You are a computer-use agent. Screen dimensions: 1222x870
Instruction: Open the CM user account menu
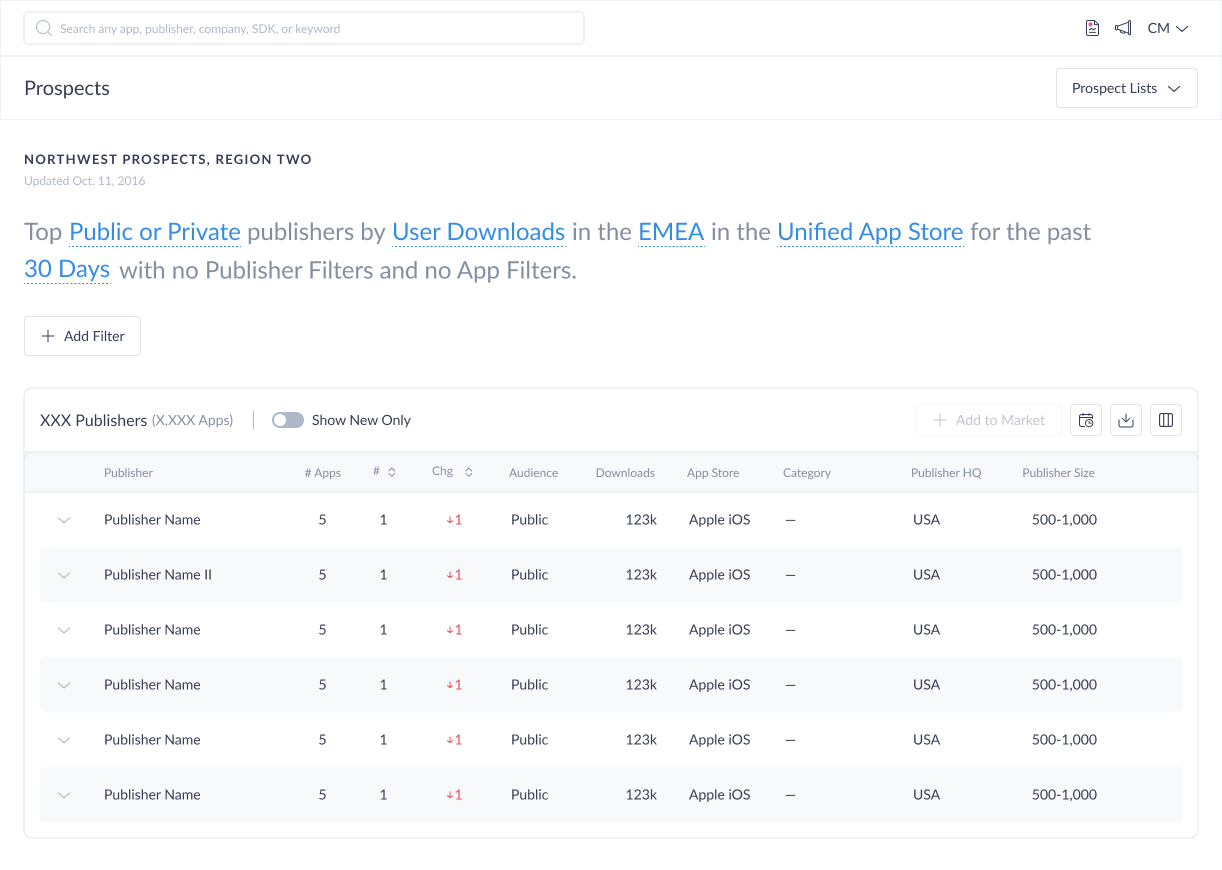point(1167,28)
